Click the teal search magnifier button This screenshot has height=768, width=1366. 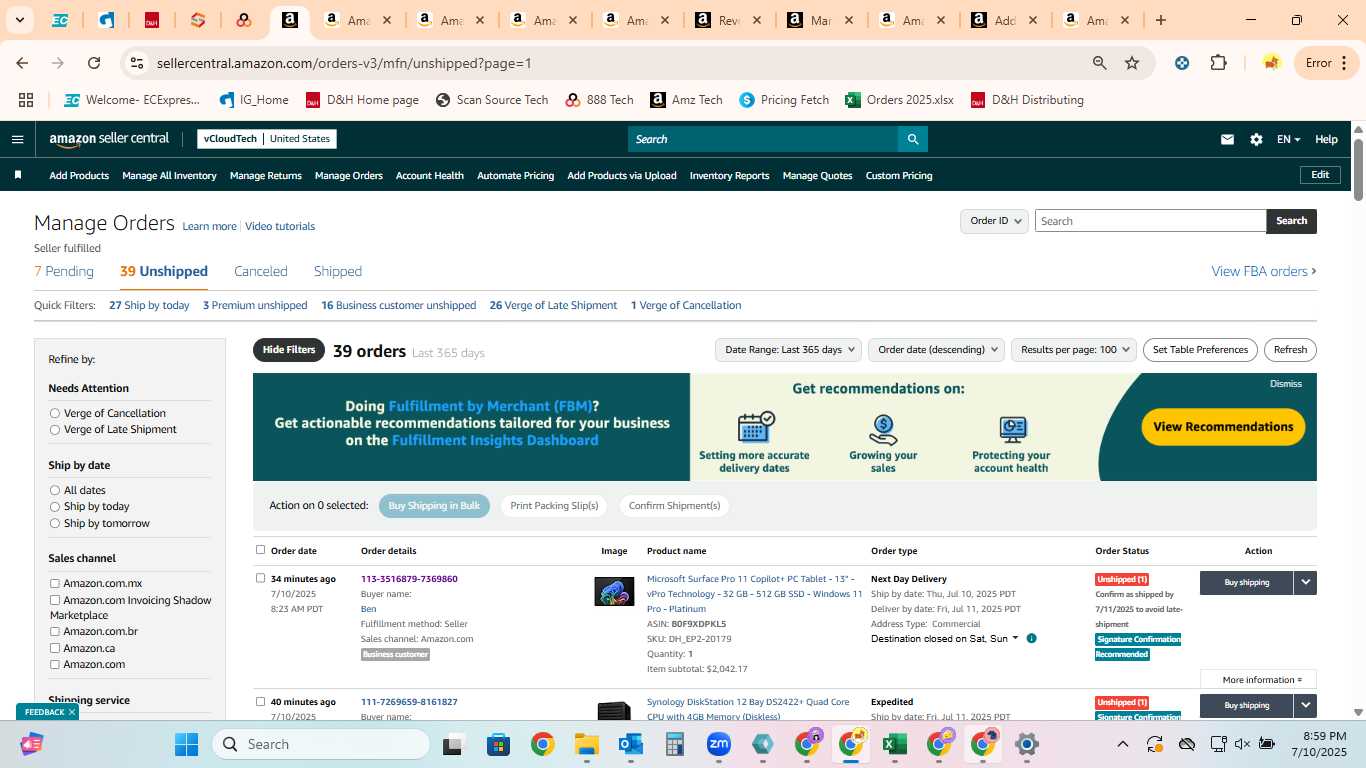point(912,139)
